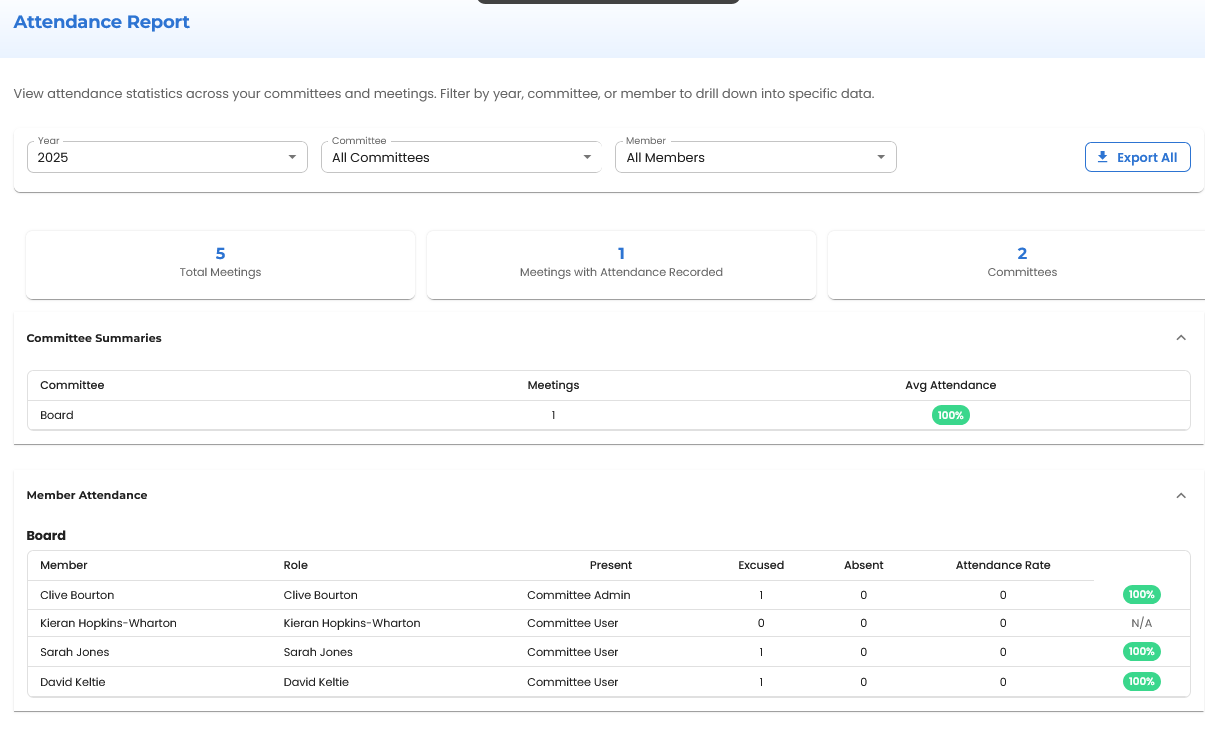Click Sarah Jones in Member Attendance table
Image resolution: width=1205 pixels, height=734 pixels.
(74, 651)
